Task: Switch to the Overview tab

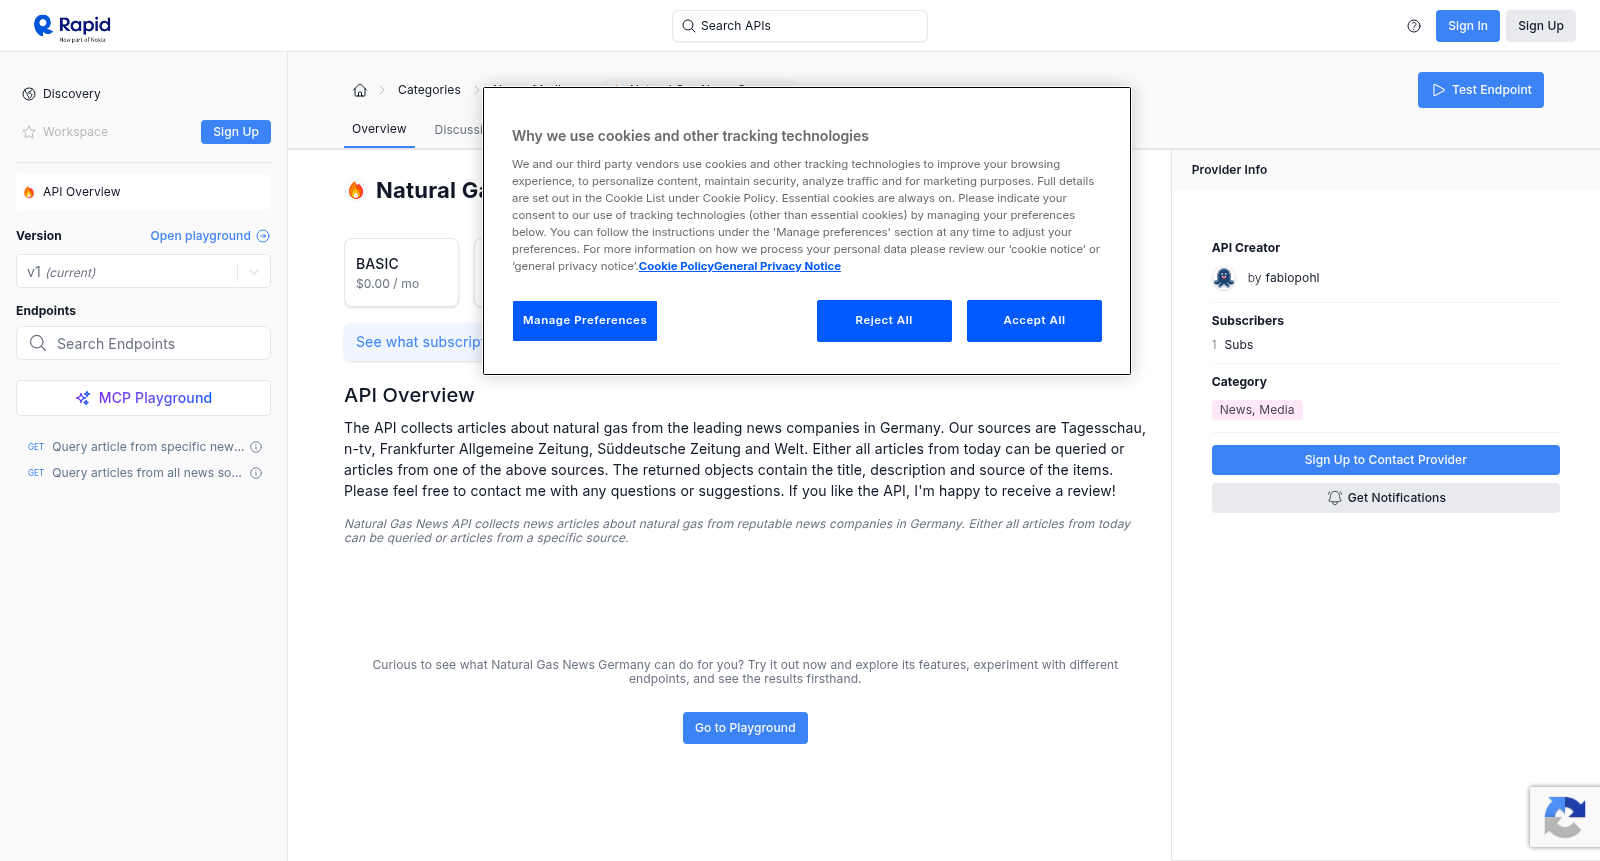Action: click(379, 129)
